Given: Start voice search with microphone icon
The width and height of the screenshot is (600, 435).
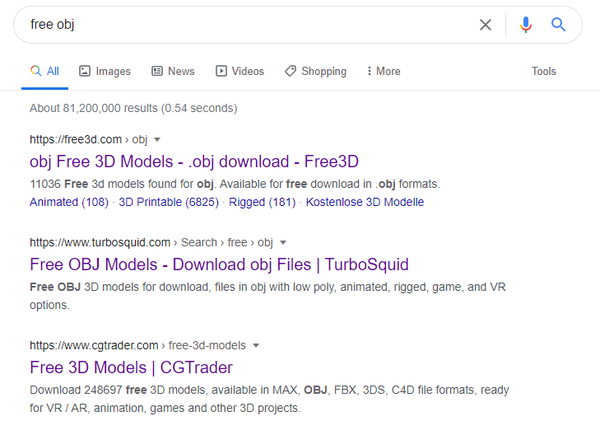Looking at the screenshot, I should [x=526, y=25].
